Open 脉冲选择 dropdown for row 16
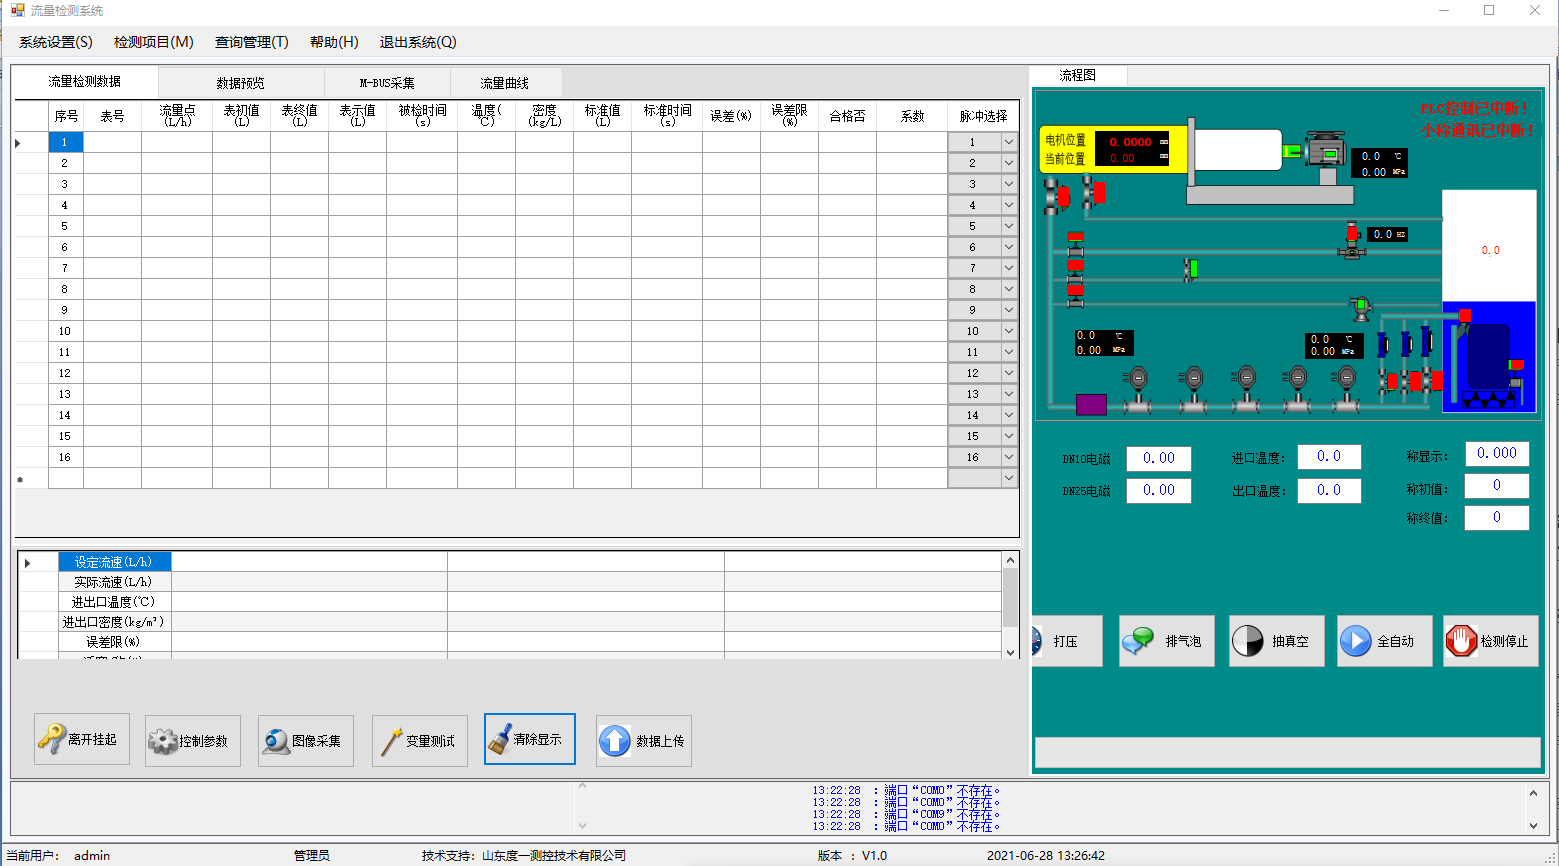 [x=1009, y=457]
